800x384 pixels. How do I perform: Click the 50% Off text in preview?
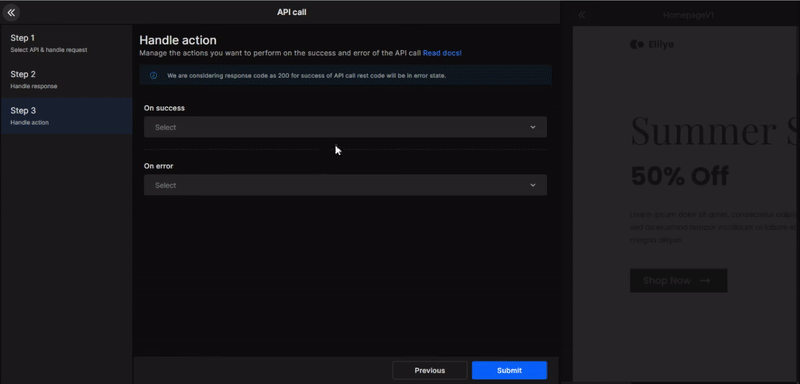[680, 176]
